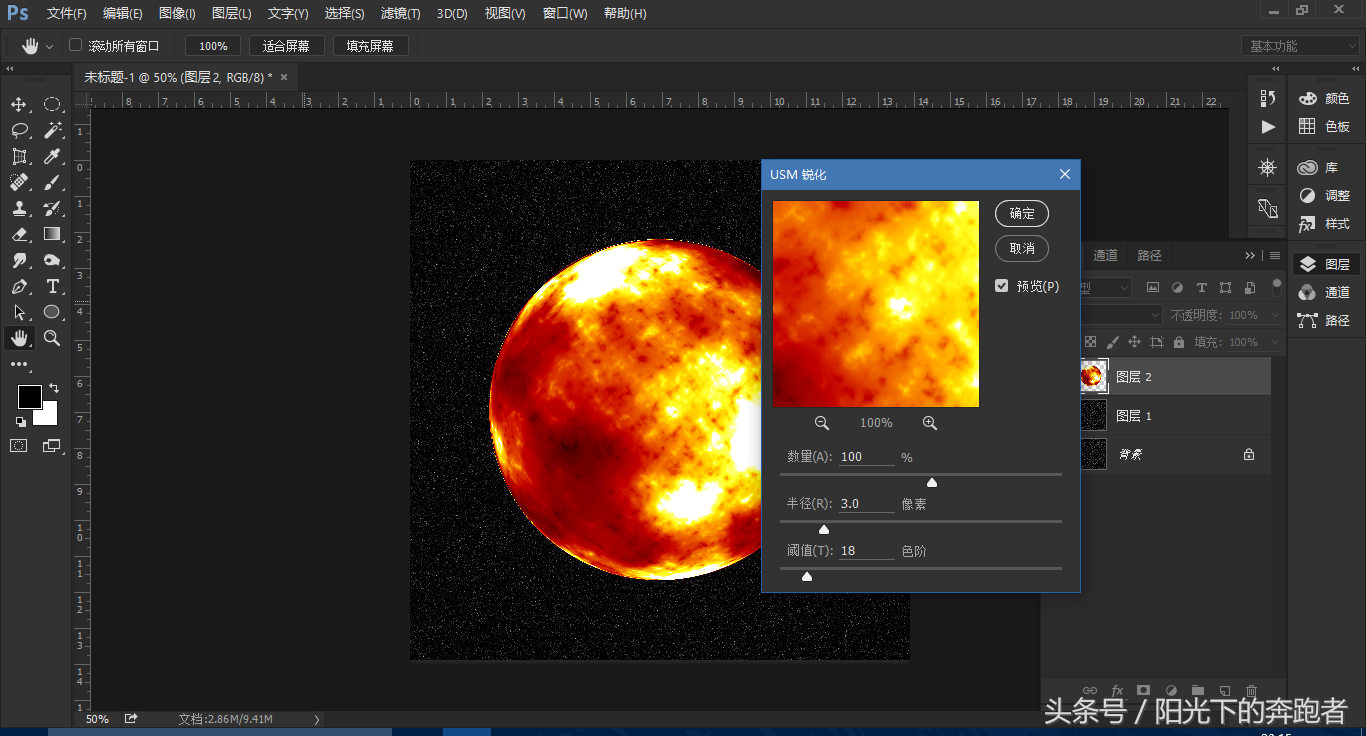The image size is (1366, 736).
Task: Click the 阈值 threshold slider handle
Action: pos(807,576)
